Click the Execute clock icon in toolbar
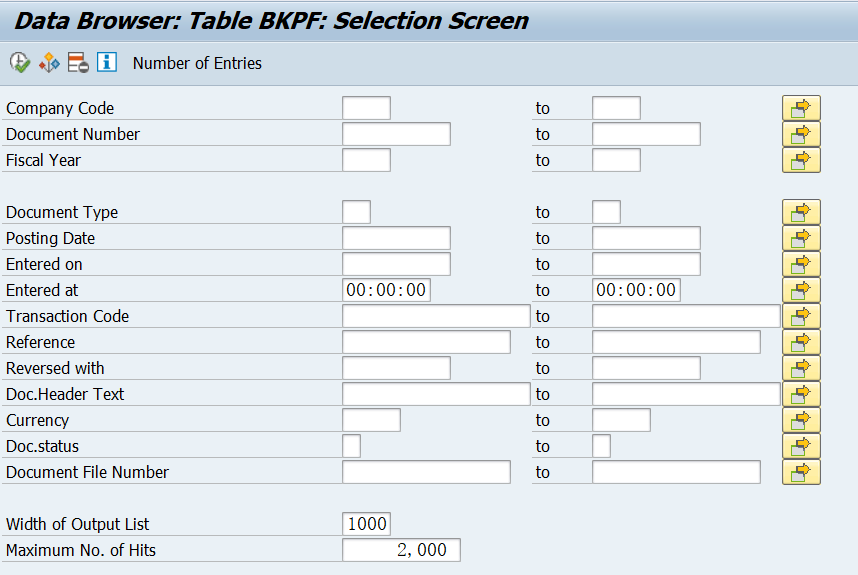 point(20,63)
